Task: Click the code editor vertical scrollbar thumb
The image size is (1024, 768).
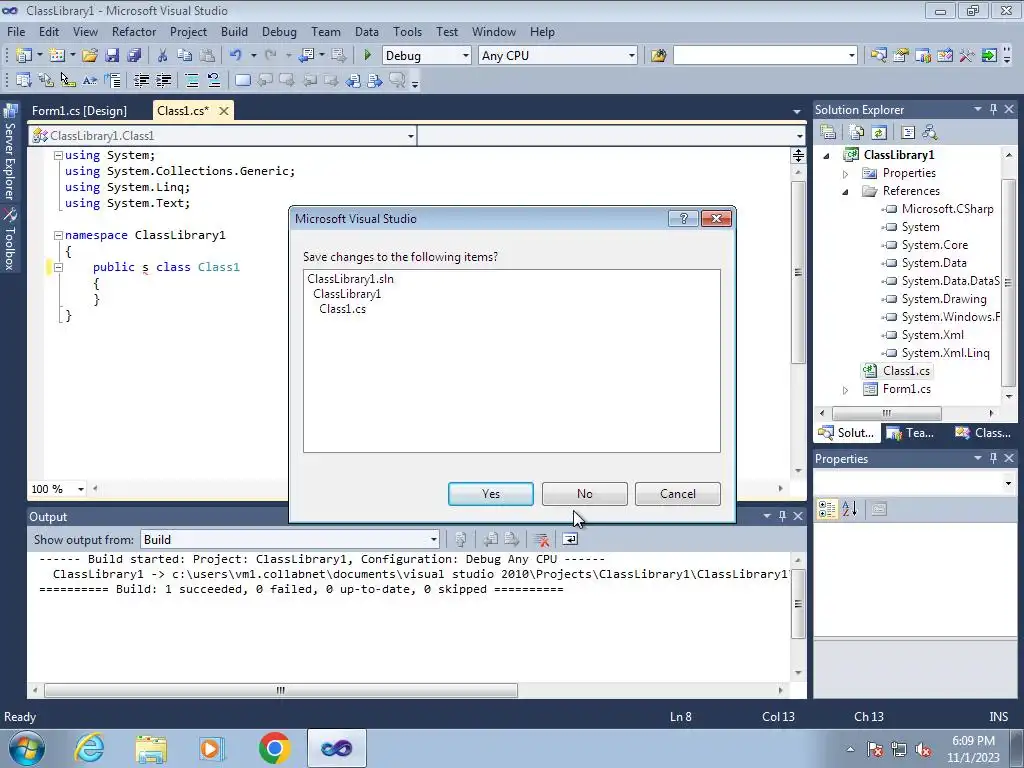Action: point(798,272)
